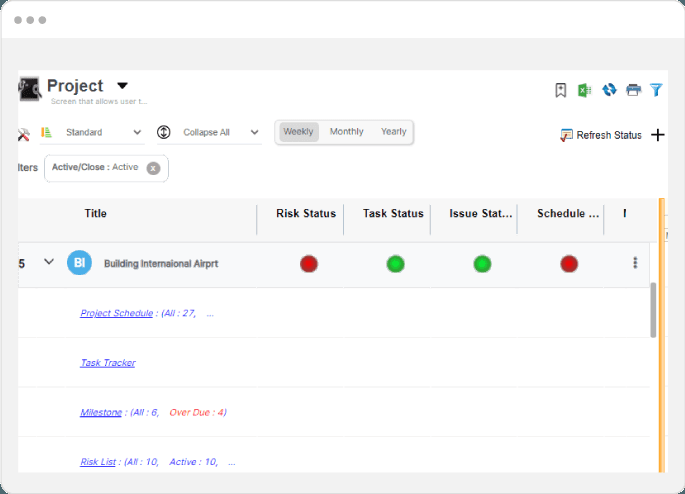
Task: Open the Risk List link
Action: pos(98,462)
